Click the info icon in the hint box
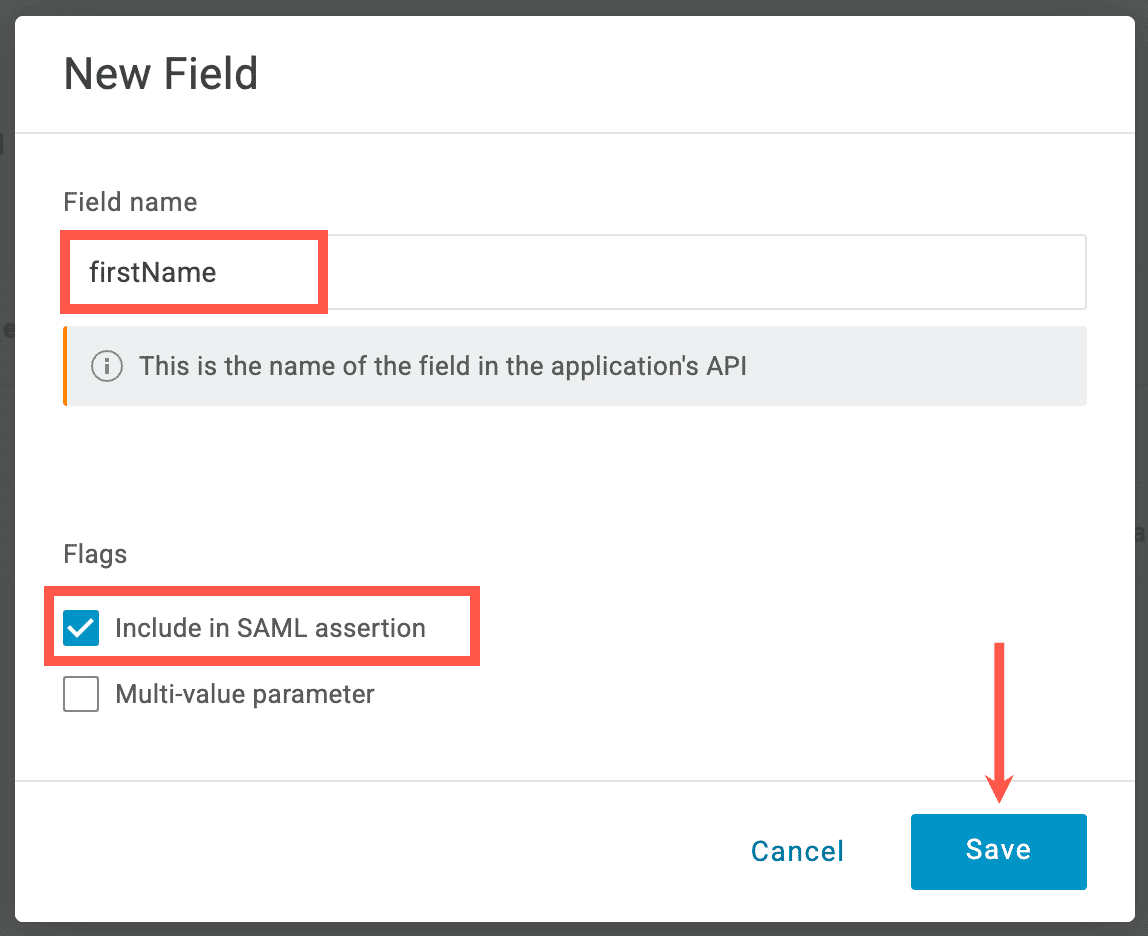The height and width of the screenshot is (936, 1148). (107, 366)
